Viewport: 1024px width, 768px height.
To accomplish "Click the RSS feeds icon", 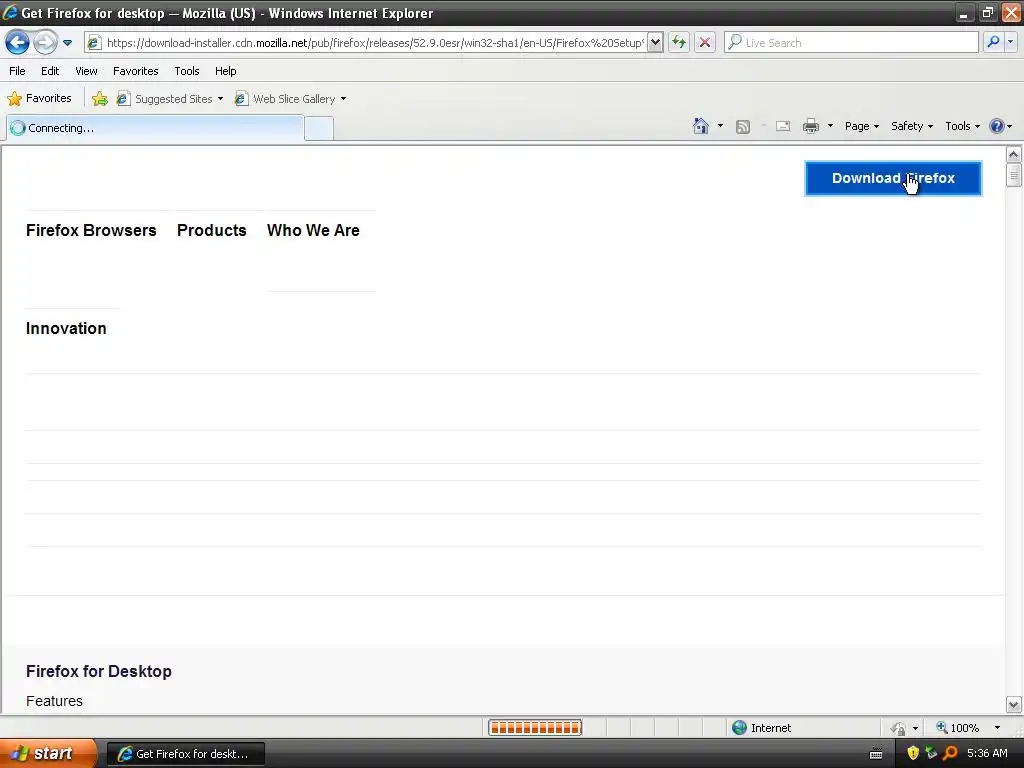I will [x=743, y=127].
